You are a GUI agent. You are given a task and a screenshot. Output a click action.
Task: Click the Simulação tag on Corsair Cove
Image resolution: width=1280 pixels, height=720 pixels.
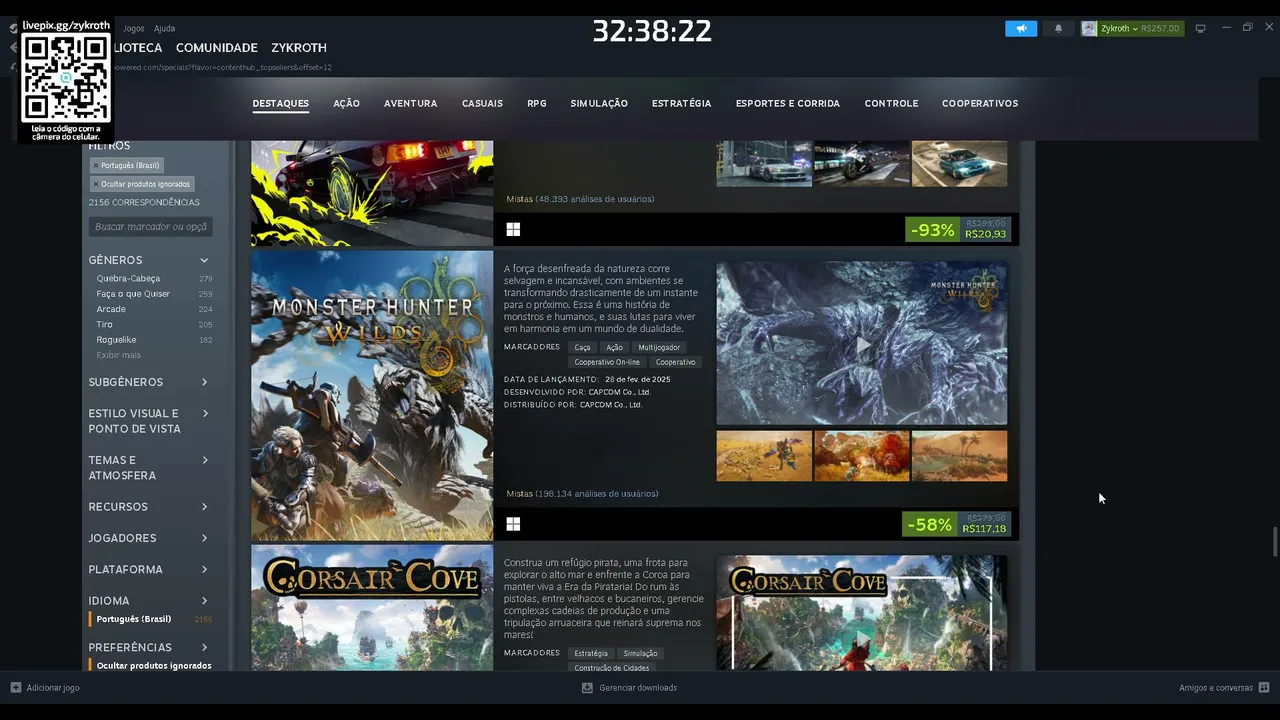pyautogui.click(x=640, y=653)
